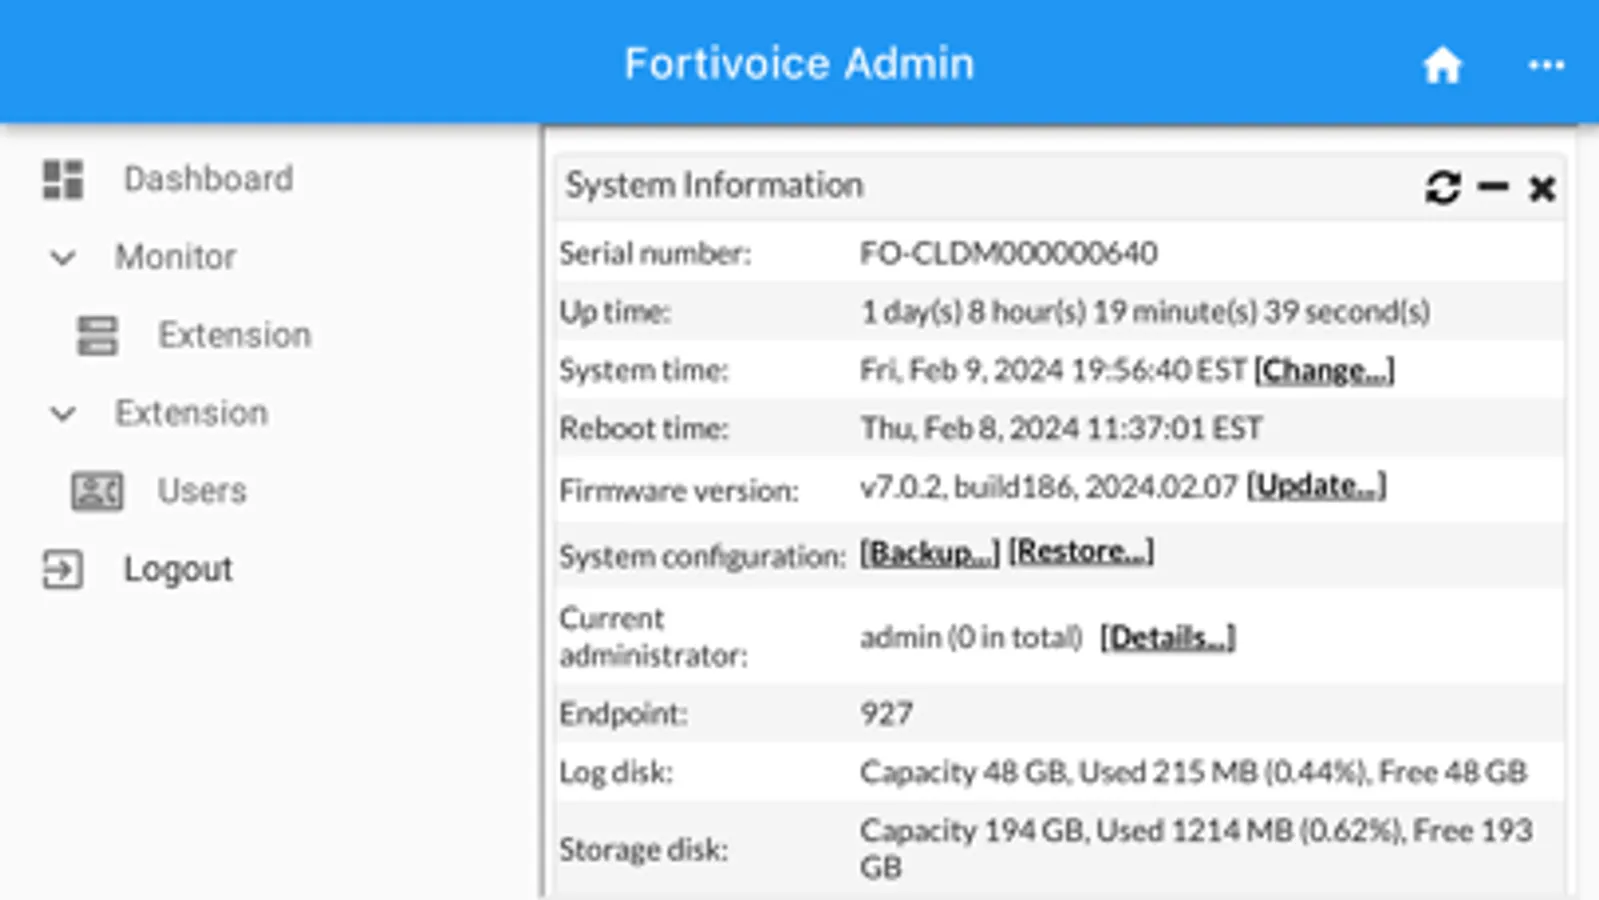The image size is (1599, 900).
Task: Open the Dashboard menu item
Action: pyautogui.click(x=208, y=179)
